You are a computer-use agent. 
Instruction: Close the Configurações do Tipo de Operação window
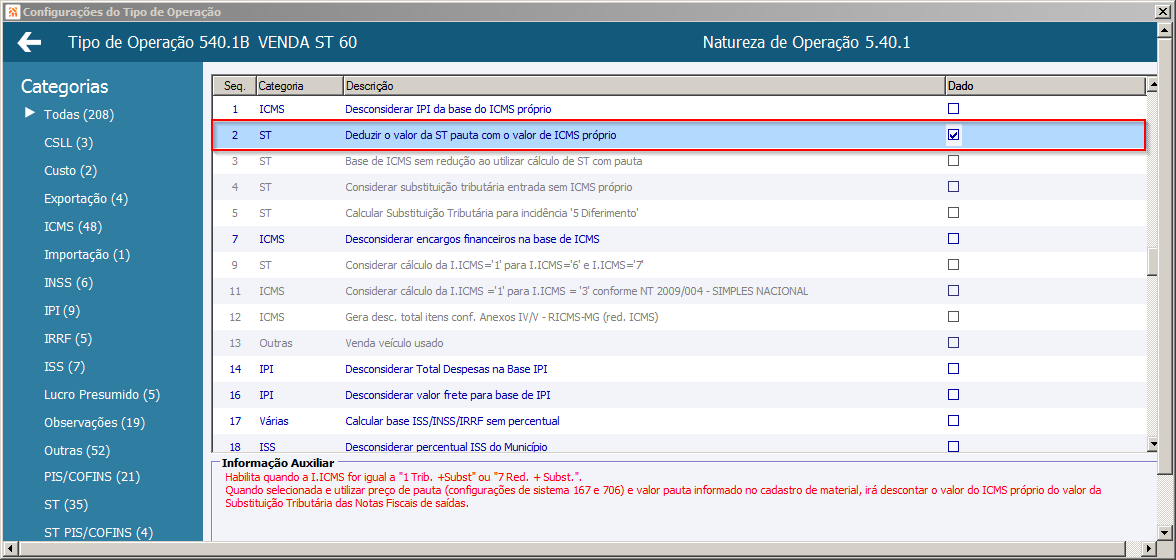coord(1164,11)
